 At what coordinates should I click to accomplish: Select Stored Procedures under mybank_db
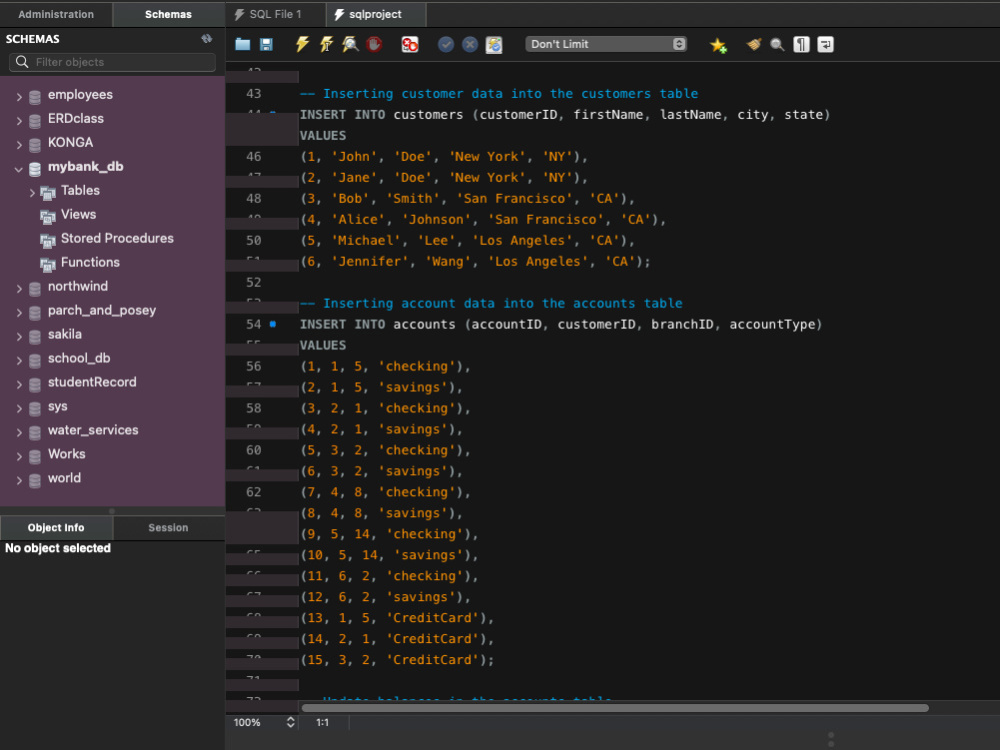click(x=117, y=238)
